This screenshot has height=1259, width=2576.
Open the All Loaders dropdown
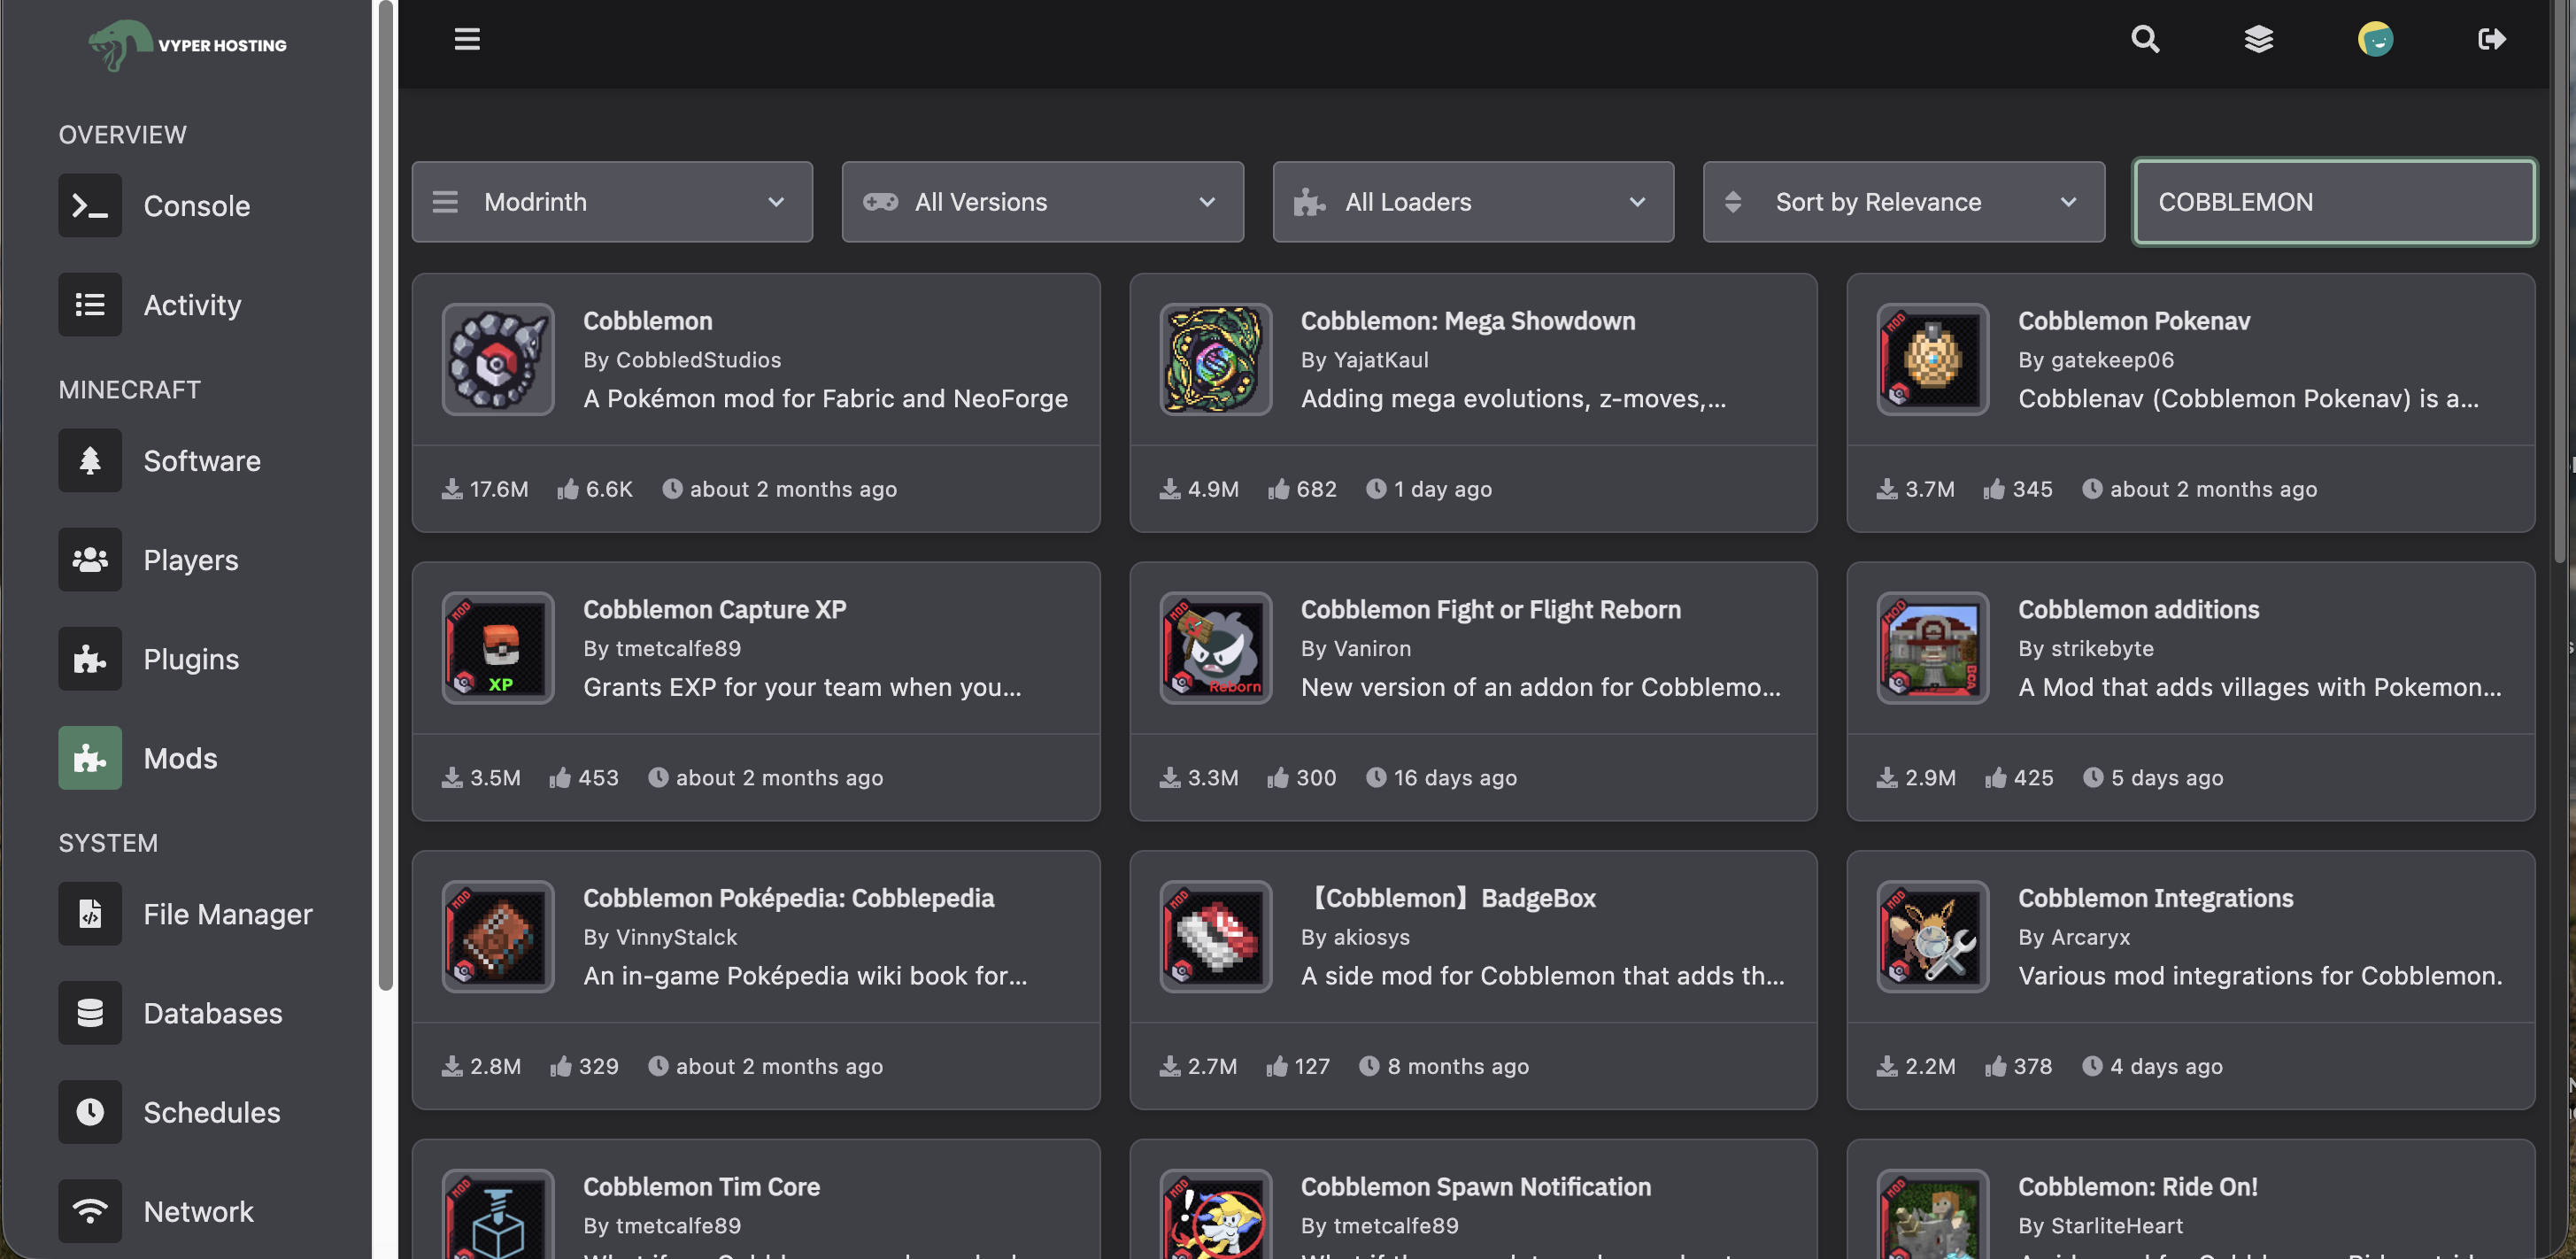(x=1472, y=201)
